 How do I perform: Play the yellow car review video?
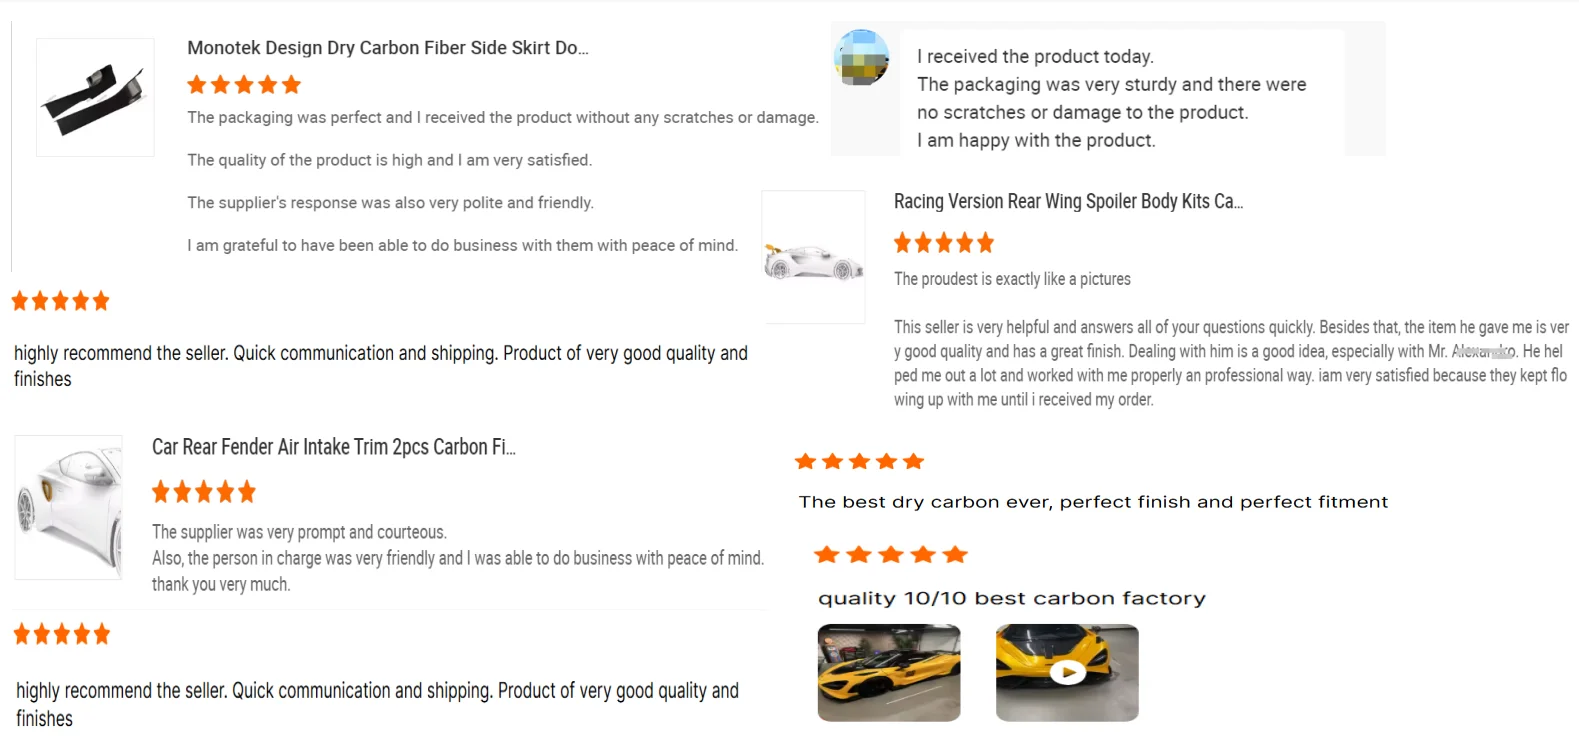pyautogui.click(x=1067, y=673)
